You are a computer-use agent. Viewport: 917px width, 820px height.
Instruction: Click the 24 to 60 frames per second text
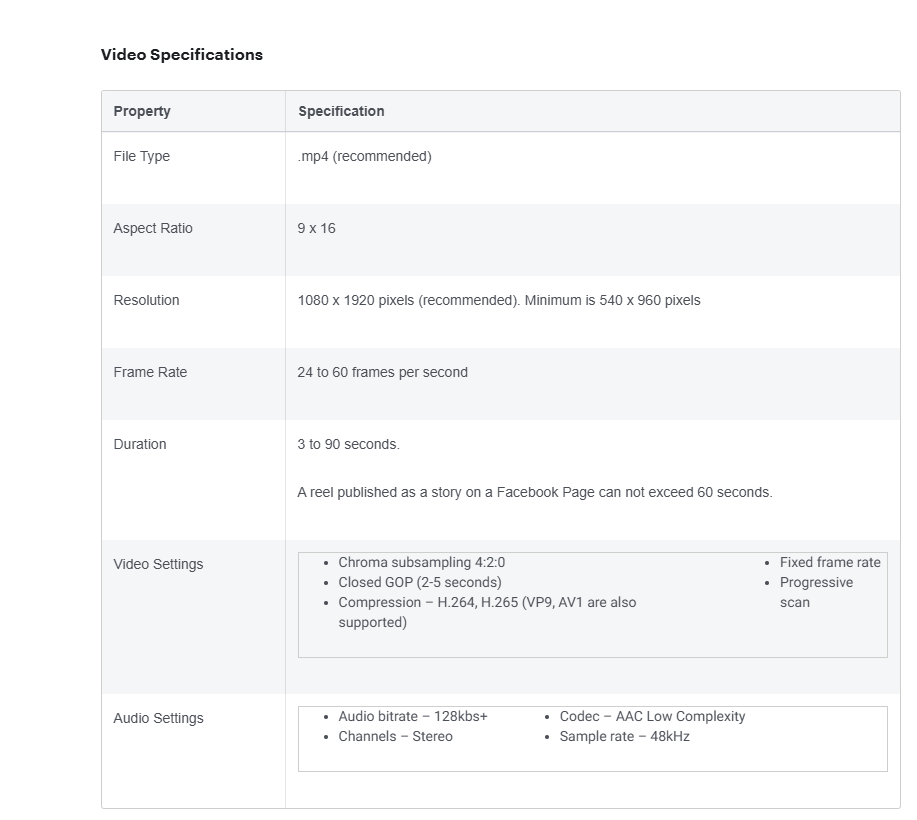[382, 372]
